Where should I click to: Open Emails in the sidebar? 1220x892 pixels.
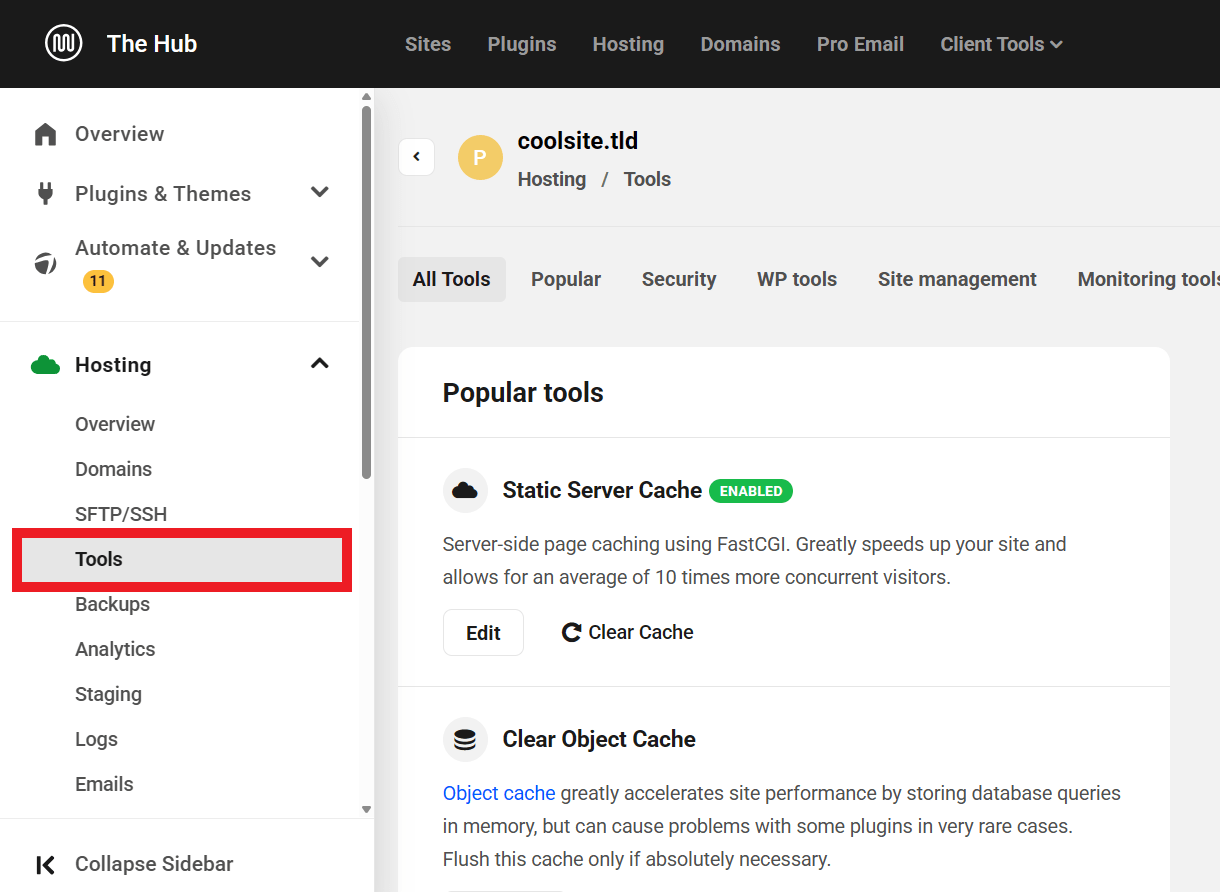104,784
